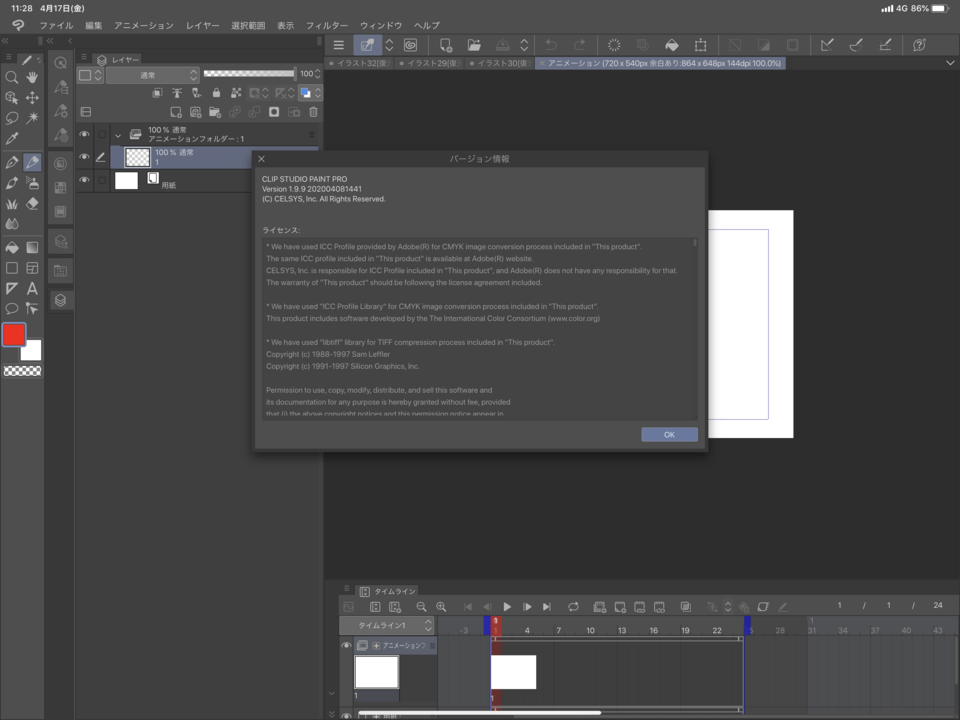This screenshot has width=960, height=720.
Task: Toggle visibility of アニメーションフォルダー layer
Action: [x=84, y=134]
